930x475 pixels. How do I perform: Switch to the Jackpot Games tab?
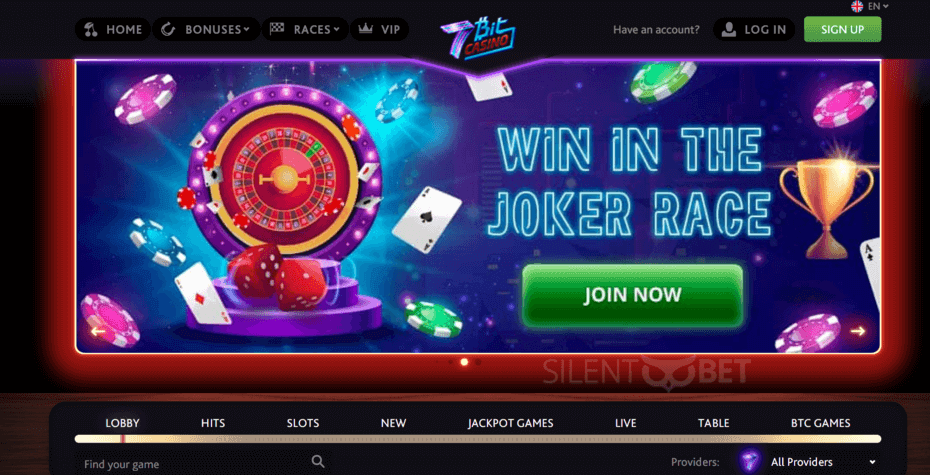point(510,423)
